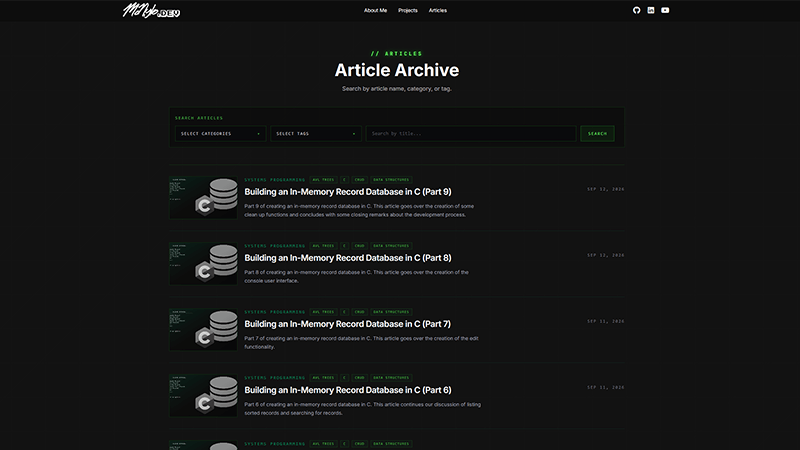Open the YouTube channel icon
The image size is (800, 450).
665,10
